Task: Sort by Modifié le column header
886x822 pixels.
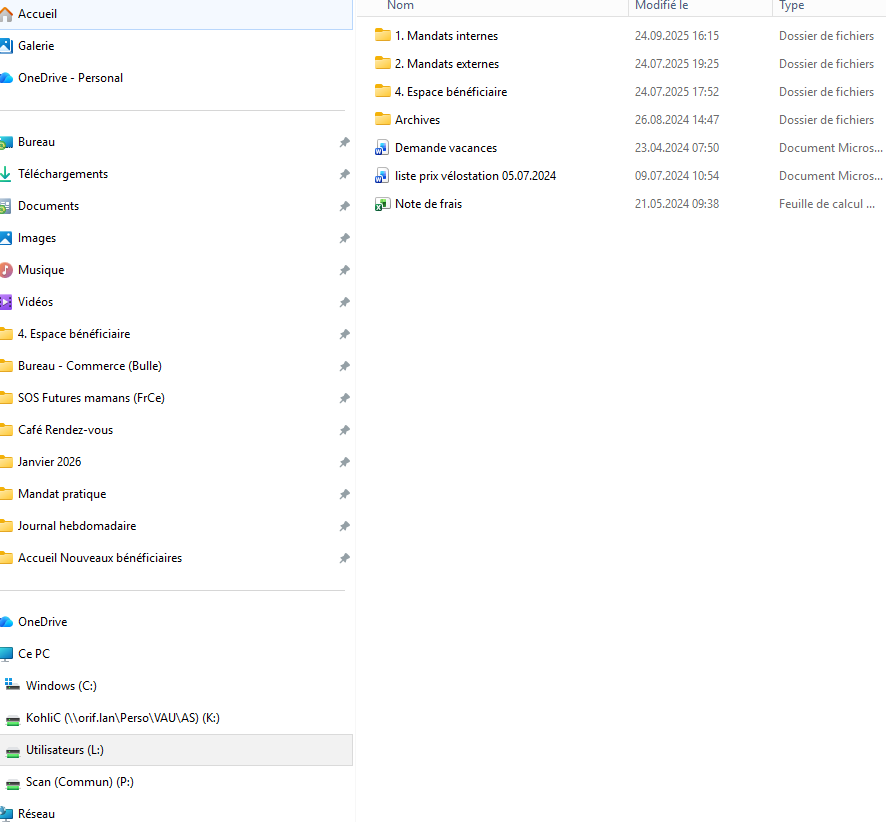Action: (661, 6)
